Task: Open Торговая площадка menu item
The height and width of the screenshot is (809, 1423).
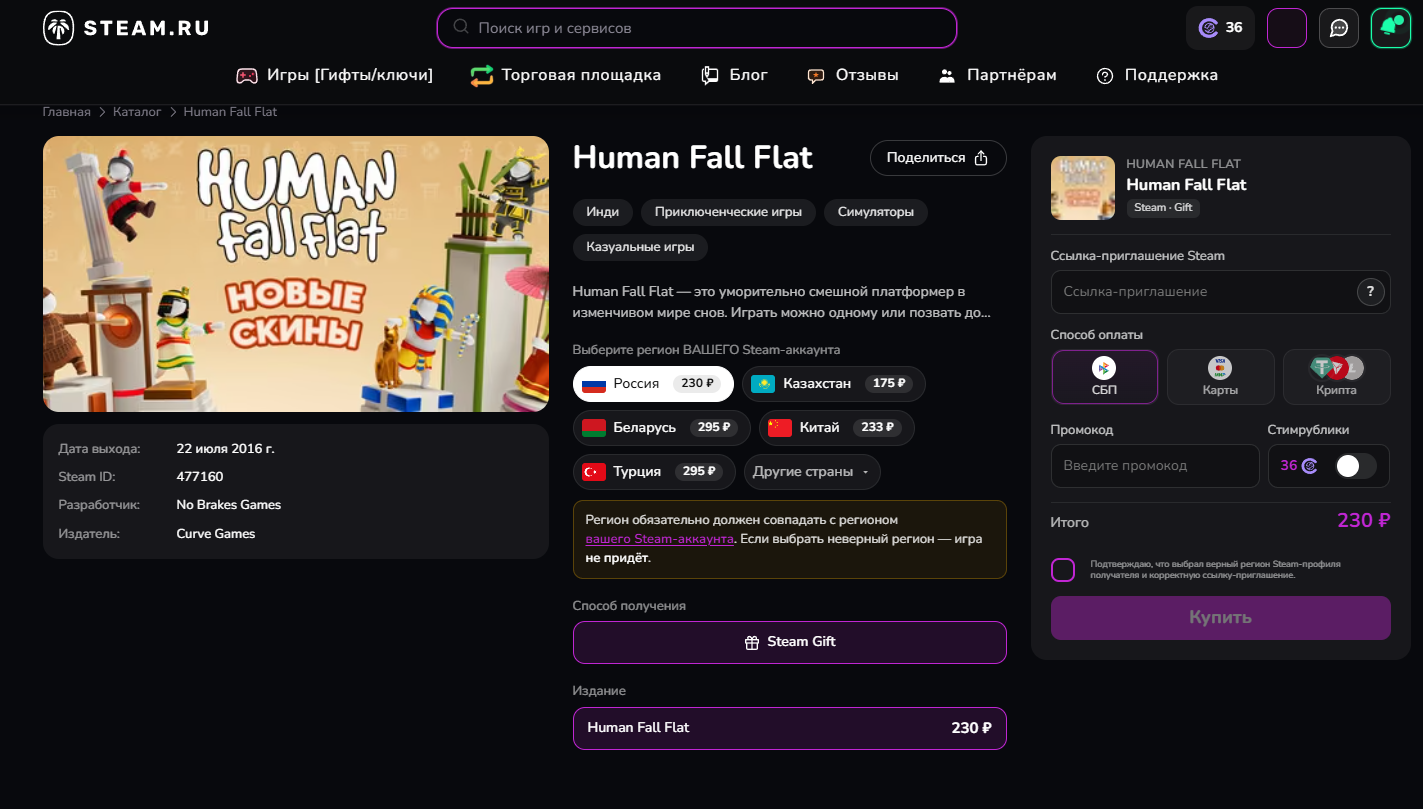Action: click(x=566, y=75)
